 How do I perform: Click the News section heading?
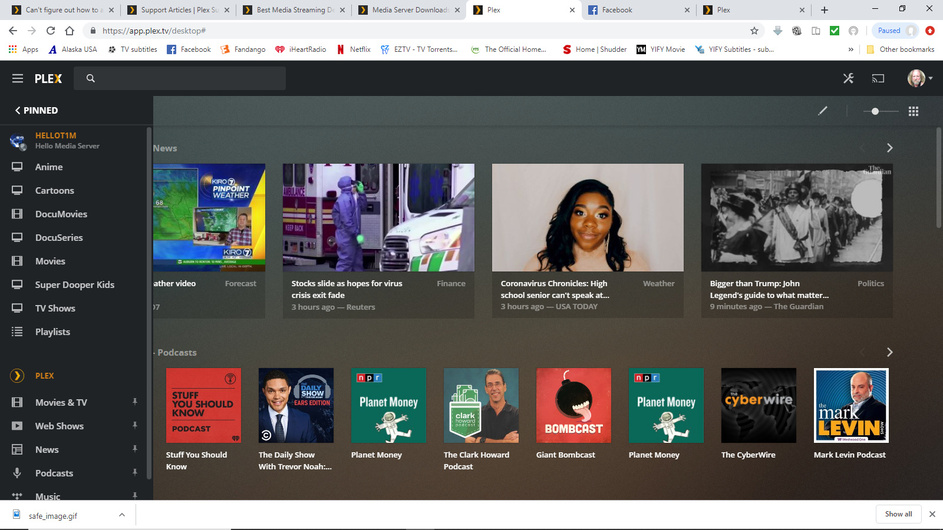point(165,148)
